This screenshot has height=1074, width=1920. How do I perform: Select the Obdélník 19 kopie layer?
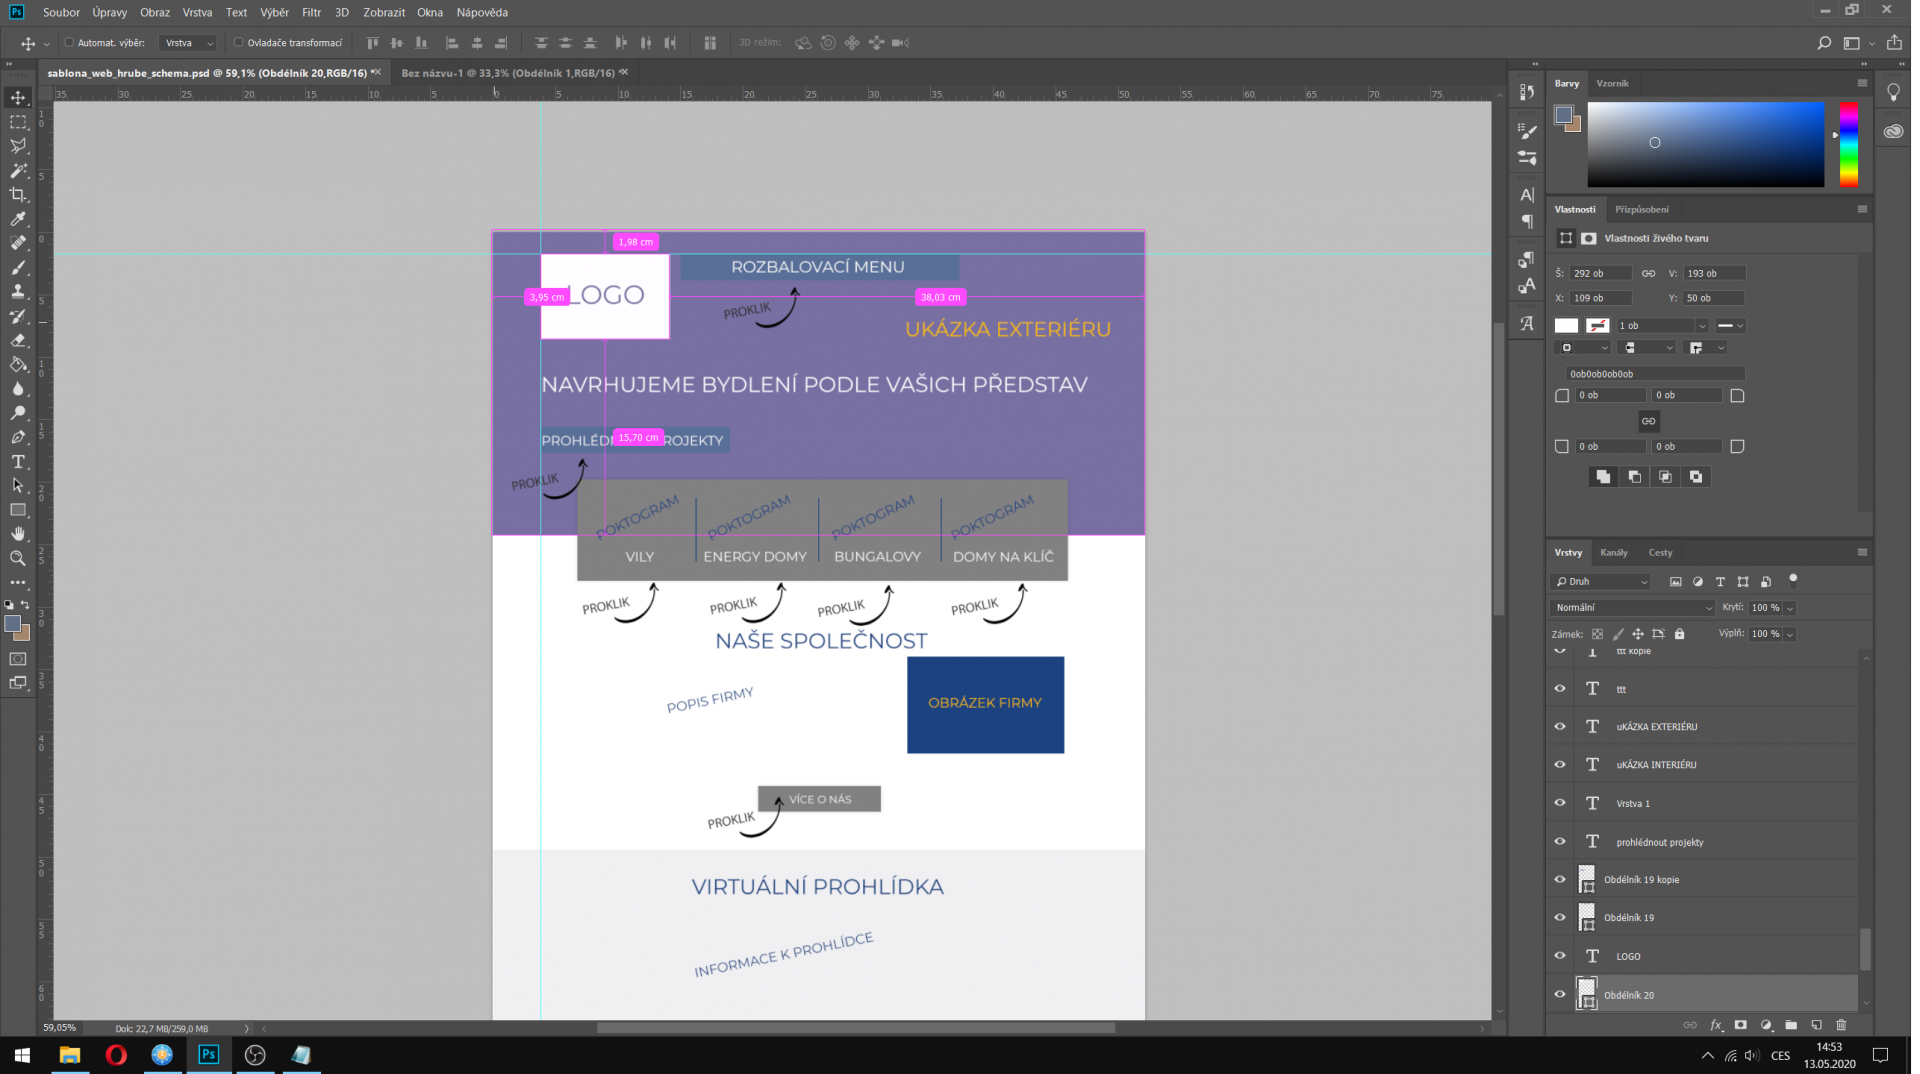point(1641,880)
